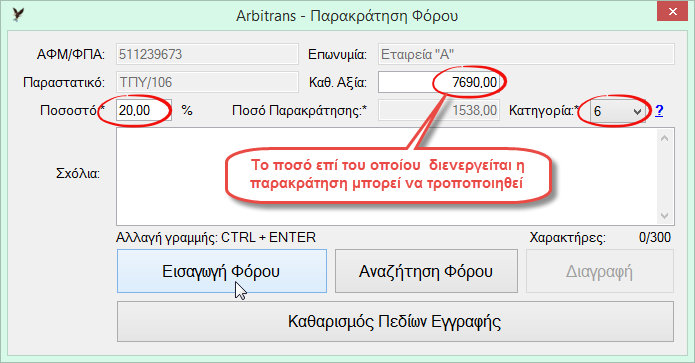Click the Παραστατικό field showing ΤΠΥ/106
The width and height of the screenshot is (695, 363).
point(207,82)
